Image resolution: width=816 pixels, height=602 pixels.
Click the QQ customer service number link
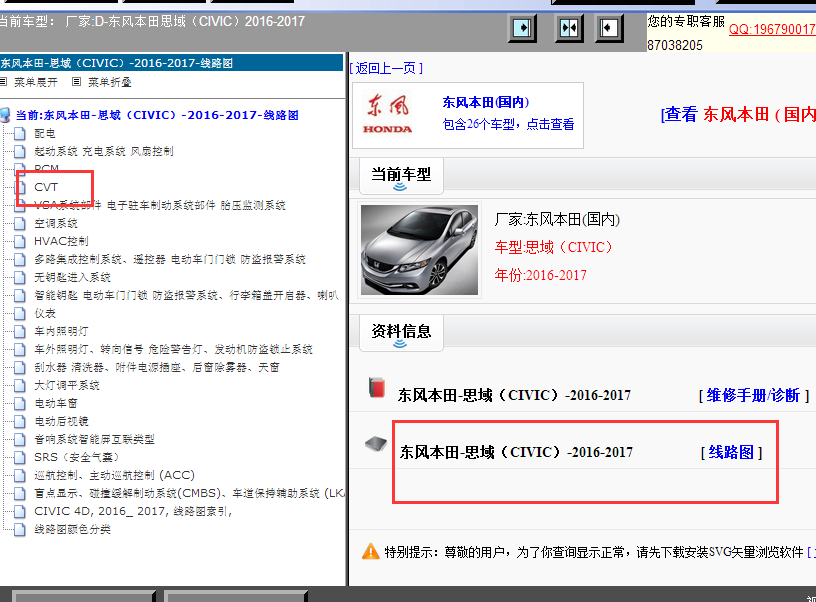[772, 29]
